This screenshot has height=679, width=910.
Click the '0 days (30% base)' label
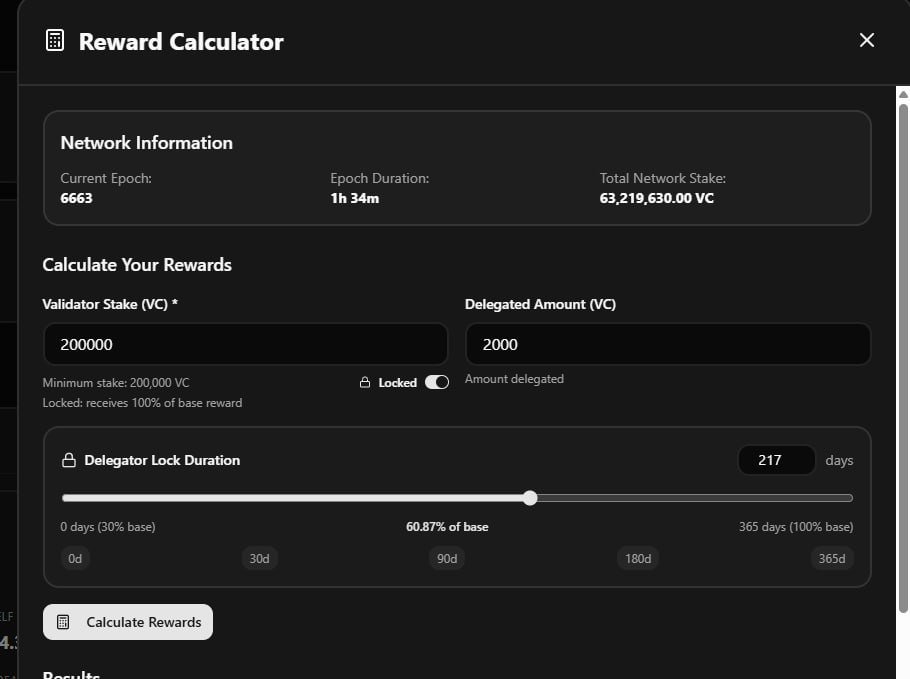pyautogui.click(x=108, y=527)
